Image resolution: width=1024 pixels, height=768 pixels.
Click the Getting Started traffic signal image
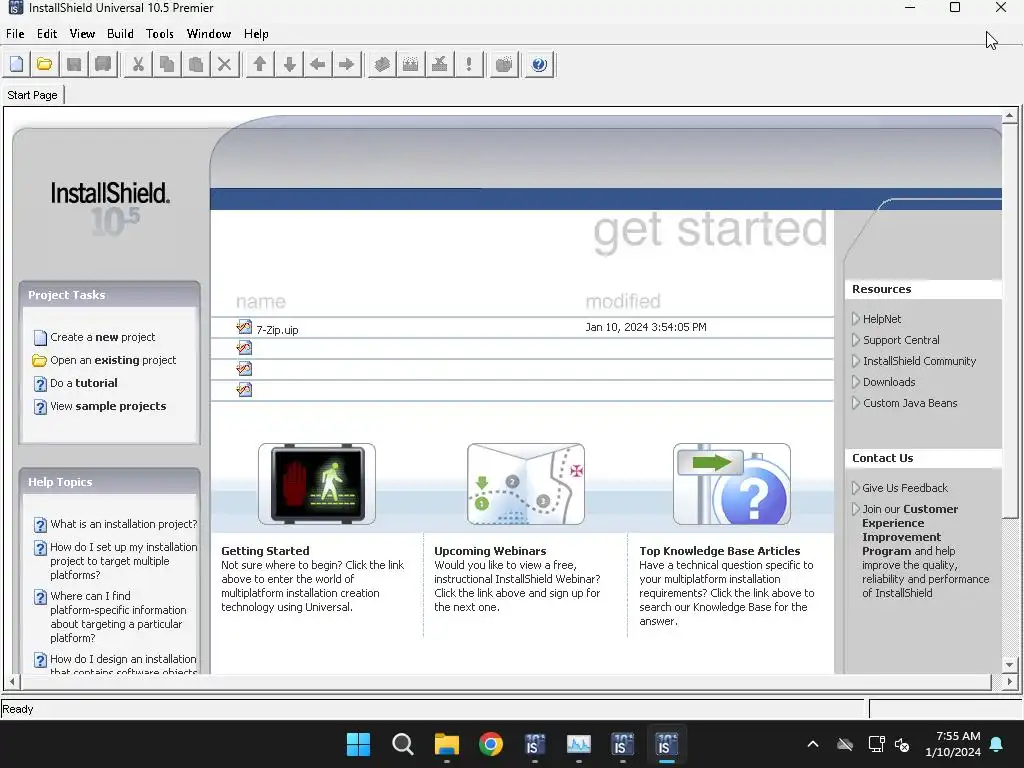pyautogui.click(x=317, y=484)
